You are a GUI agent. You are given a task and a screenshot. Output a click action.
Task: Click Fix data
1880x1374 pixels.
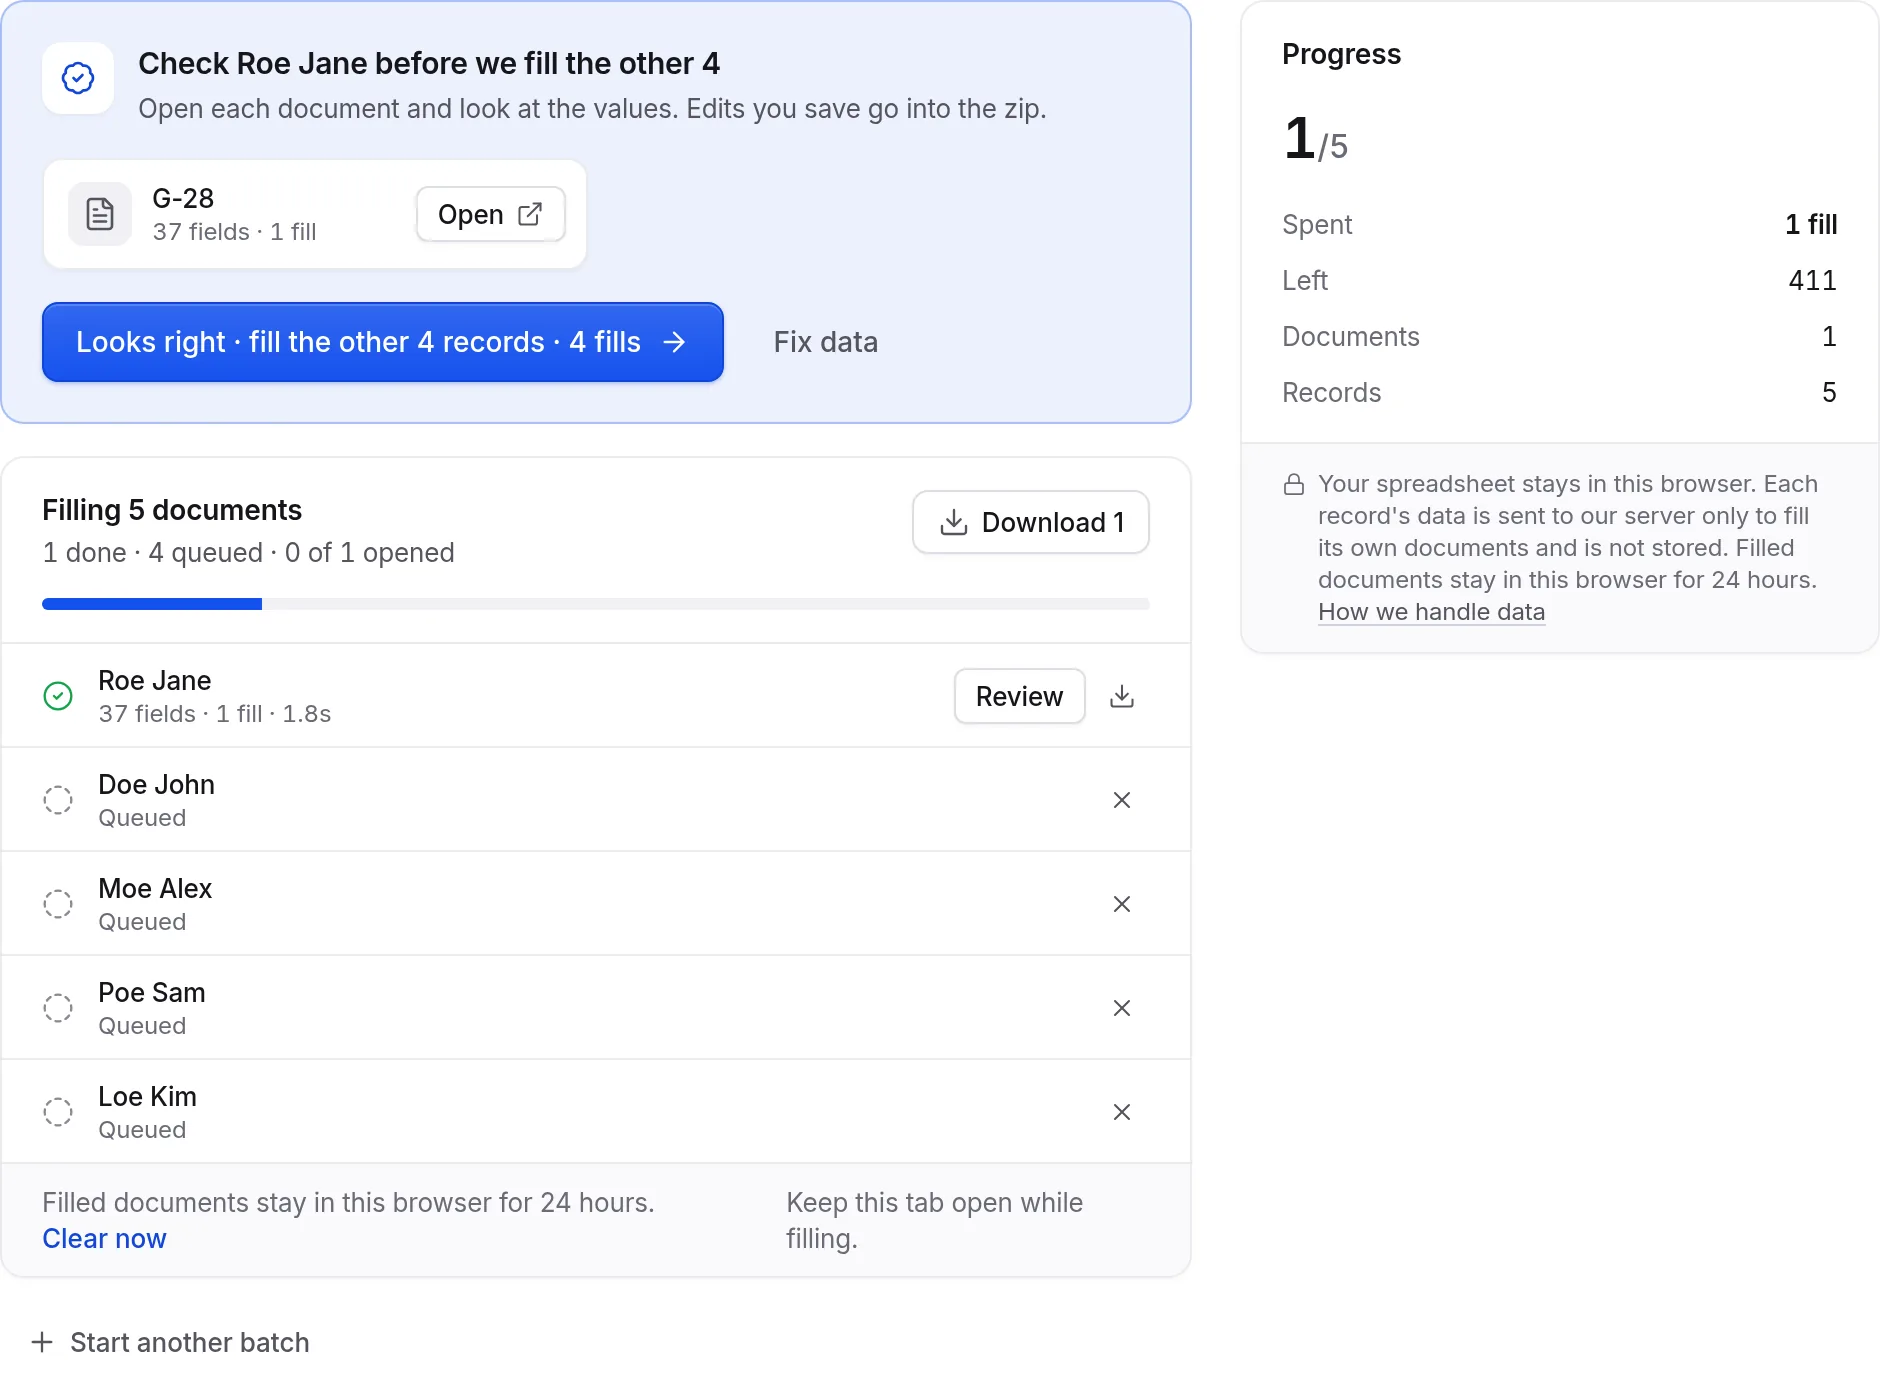click(826, 342)
